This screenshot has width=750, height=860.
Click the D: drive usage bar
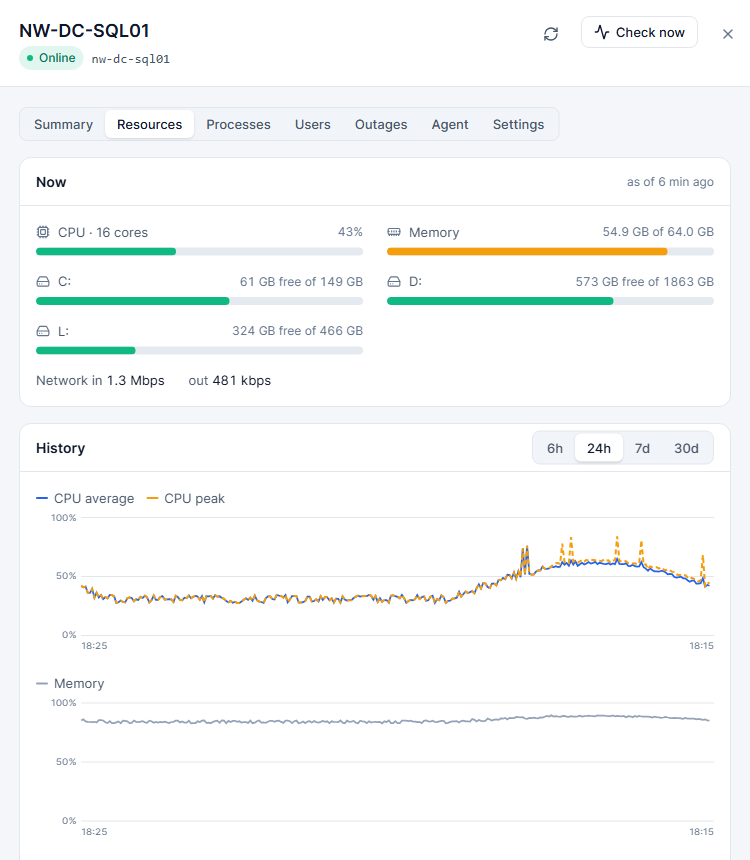[x=550, y=301]
